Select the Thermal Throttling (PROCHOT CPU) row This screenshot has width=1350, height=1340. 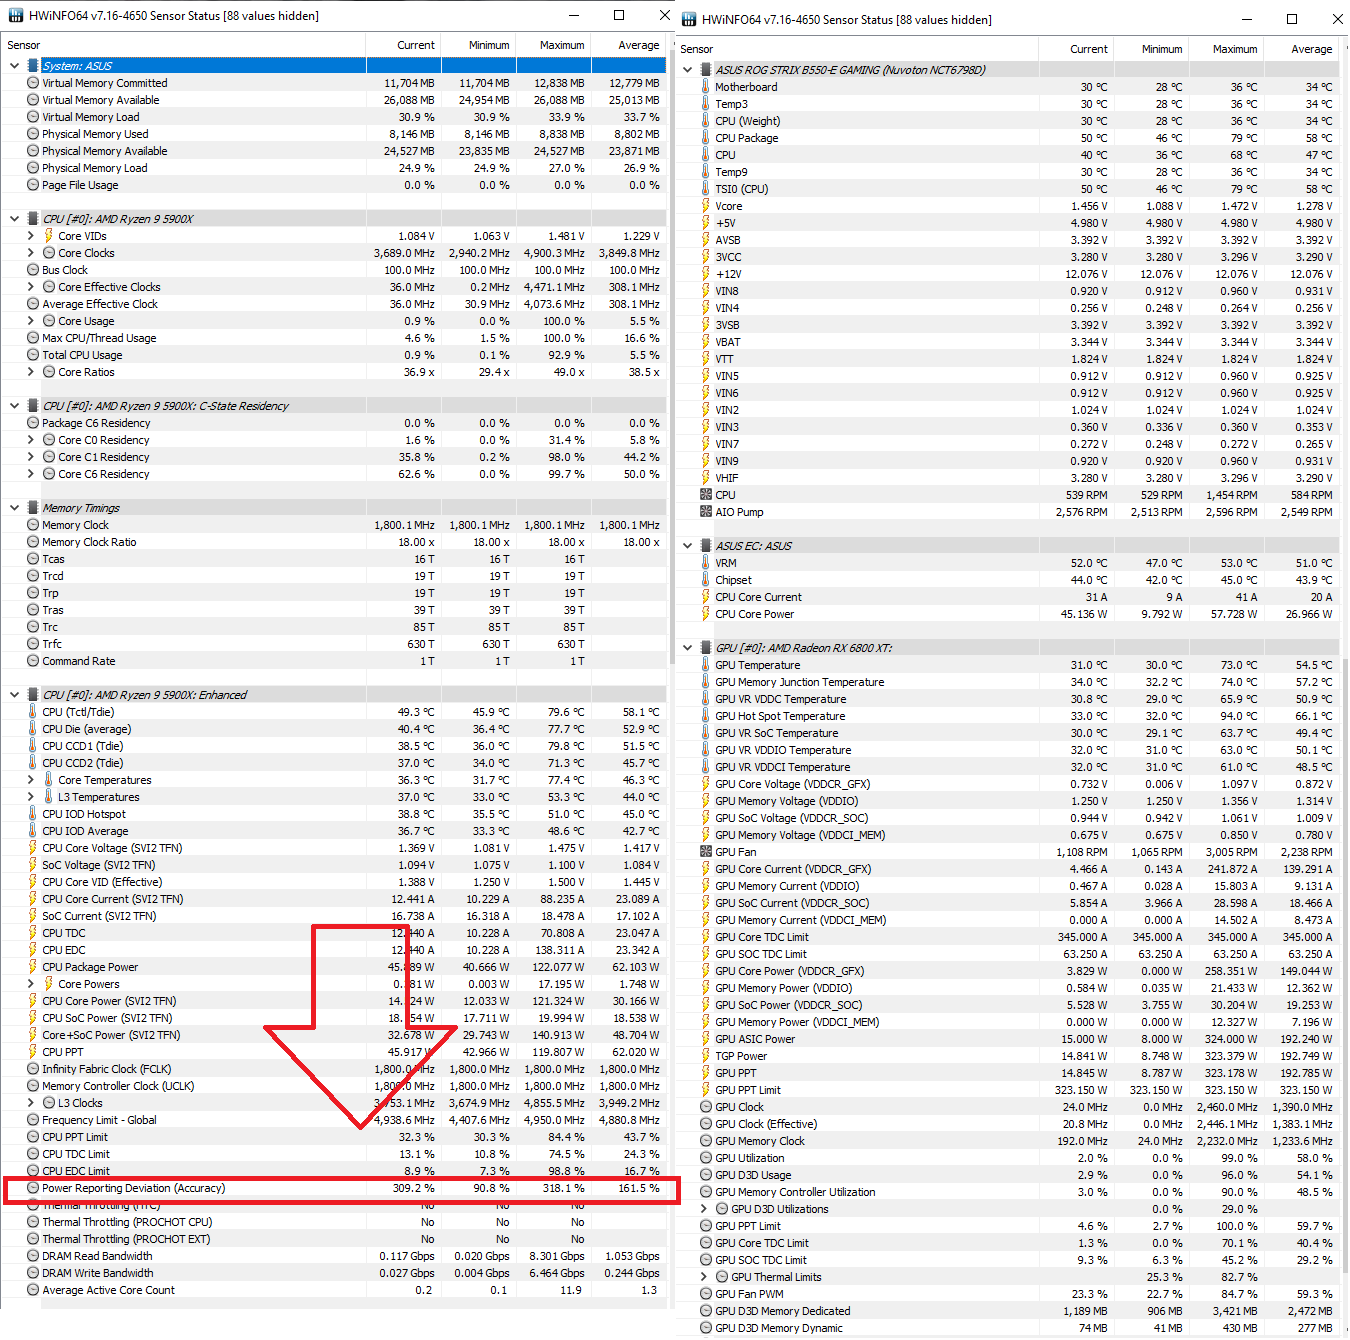point(334,1222)
